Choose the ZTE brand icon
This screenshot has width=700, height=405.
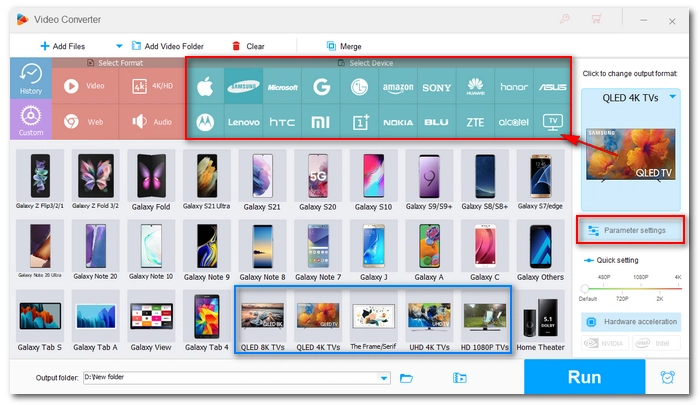pyautogui.click(x=475, y=121)
